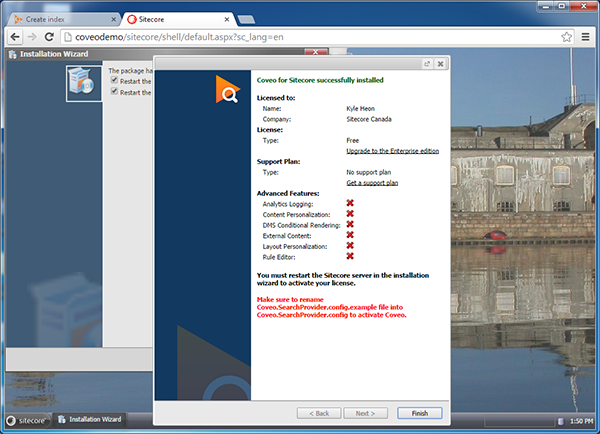Close the Sitecore browser tab

[227, 19]
